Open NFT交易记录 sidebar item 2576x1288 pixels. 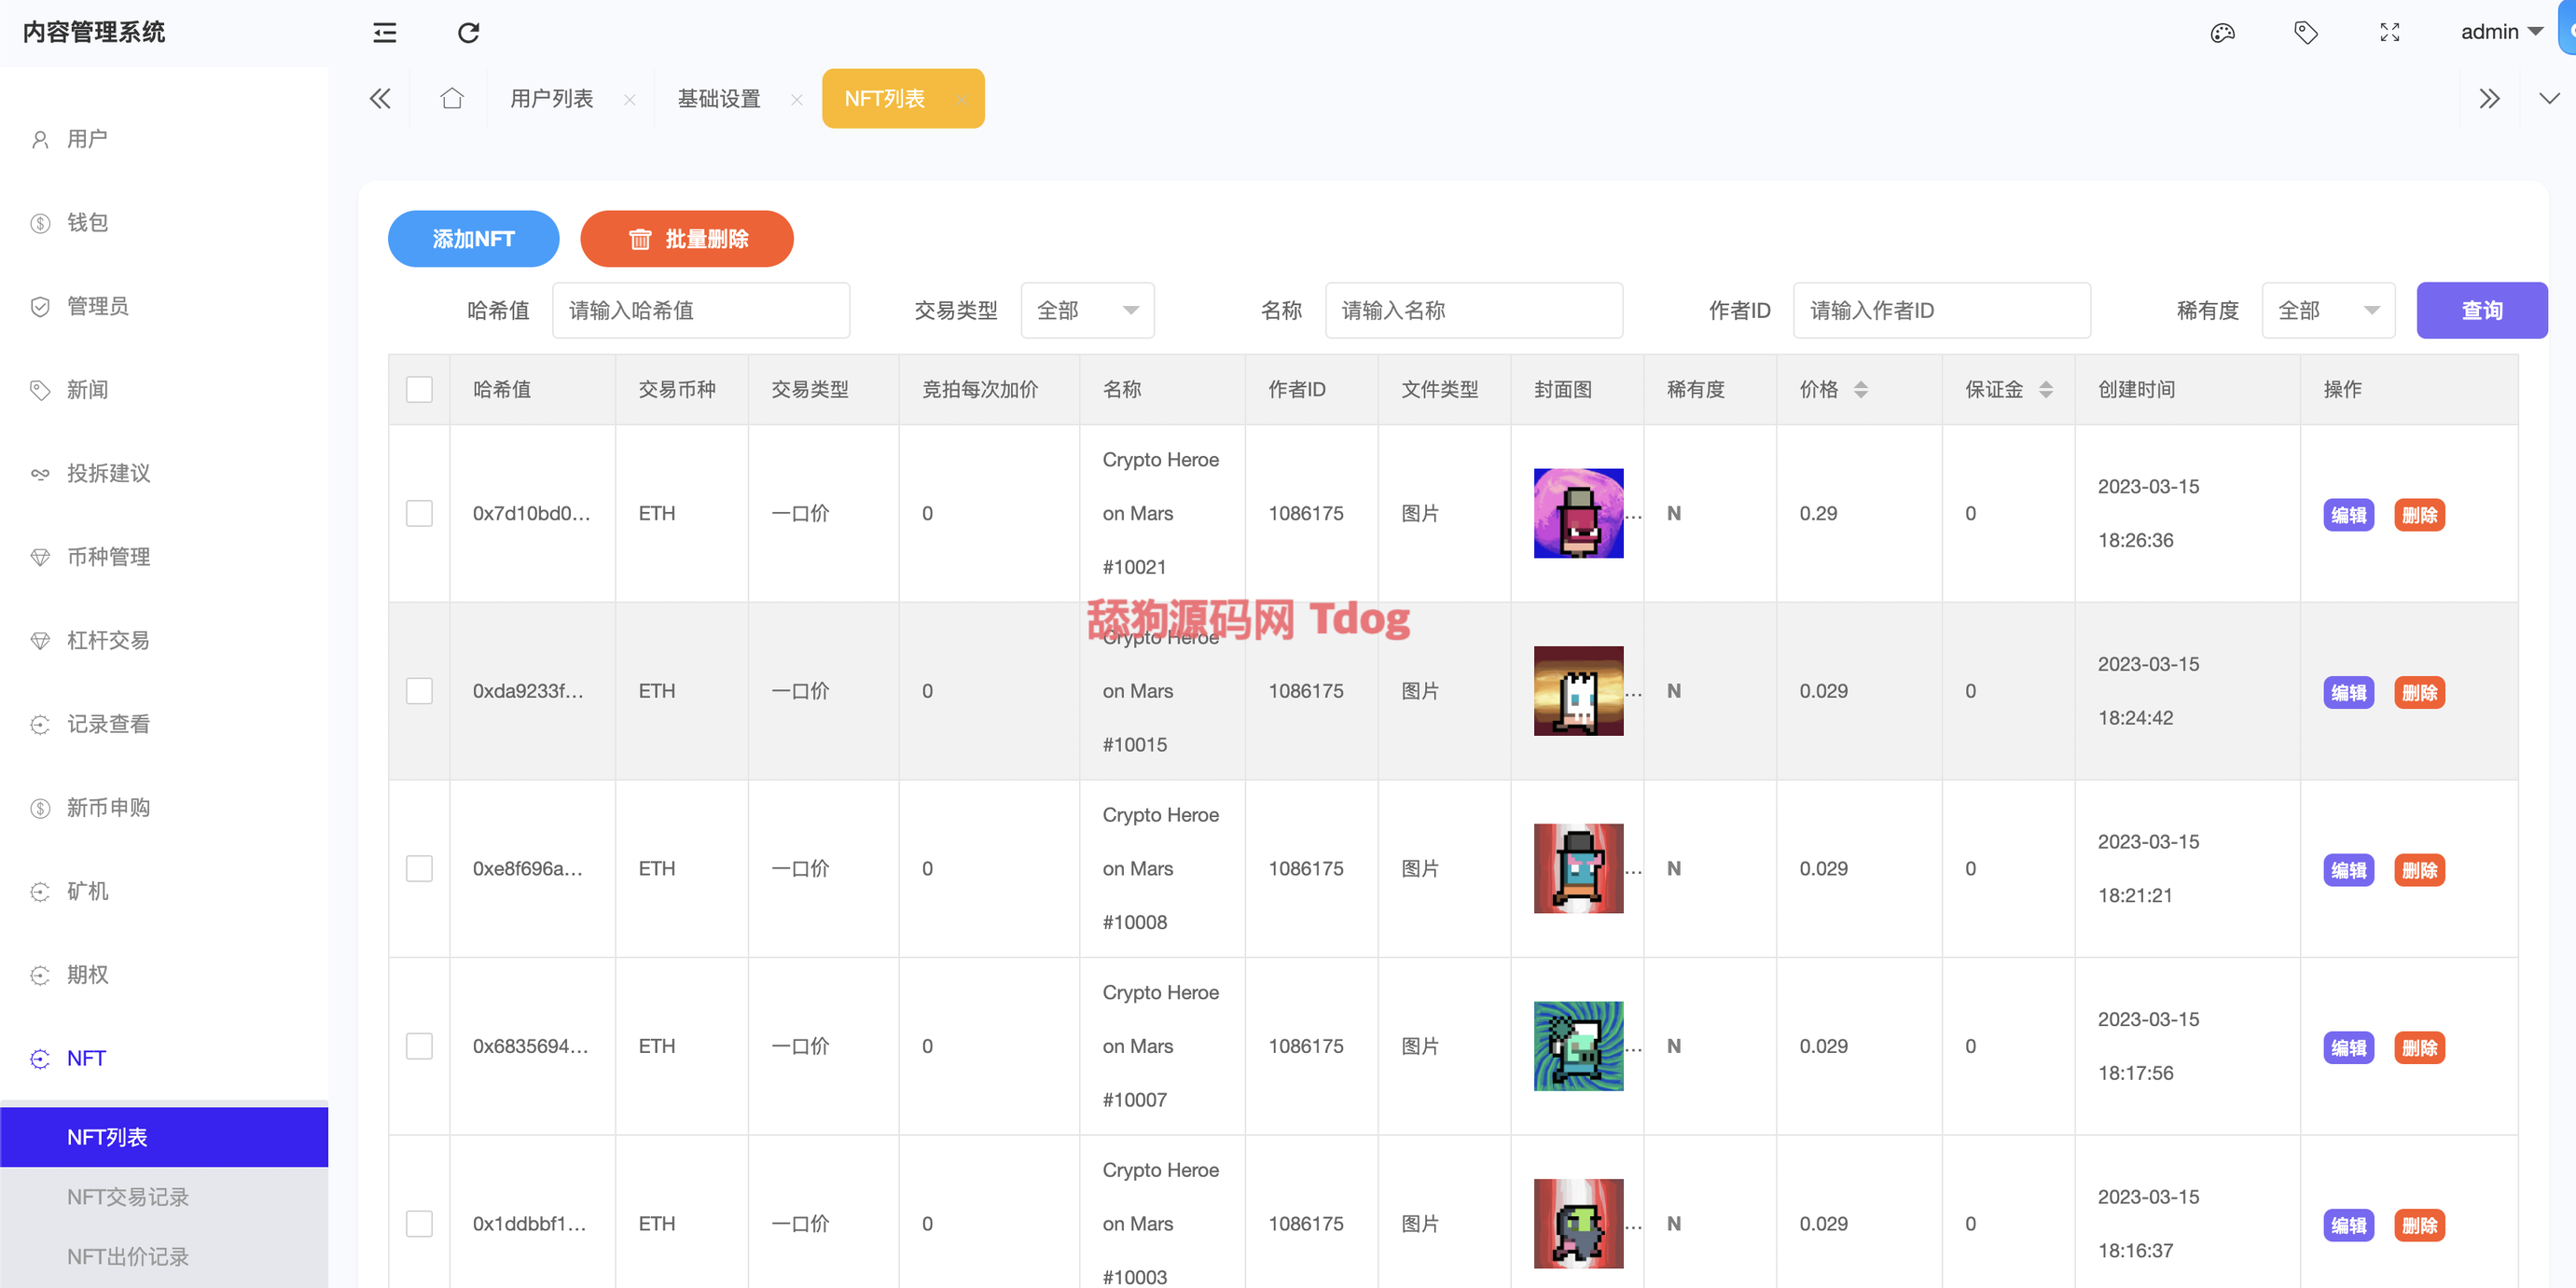128,1196
